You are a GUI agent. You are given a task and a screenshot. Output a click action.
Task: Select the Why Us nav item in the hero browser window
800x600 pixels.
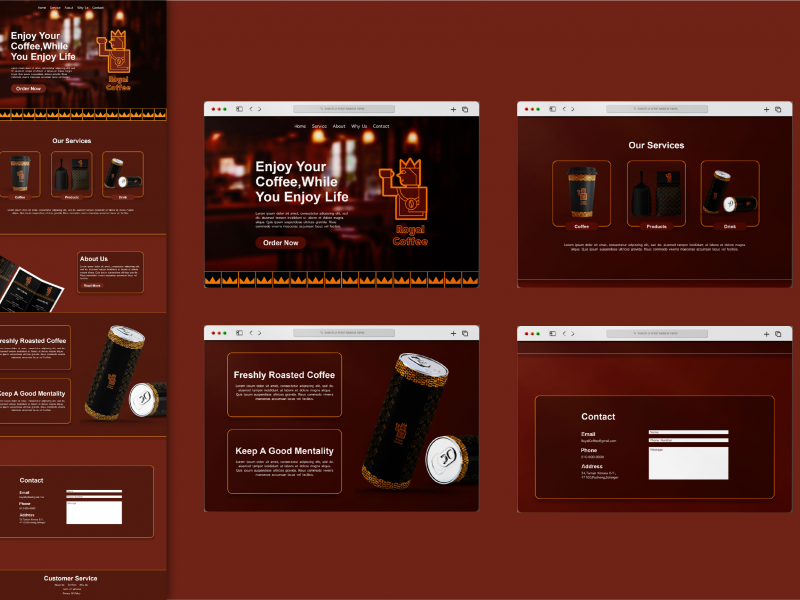pos(359,126)
